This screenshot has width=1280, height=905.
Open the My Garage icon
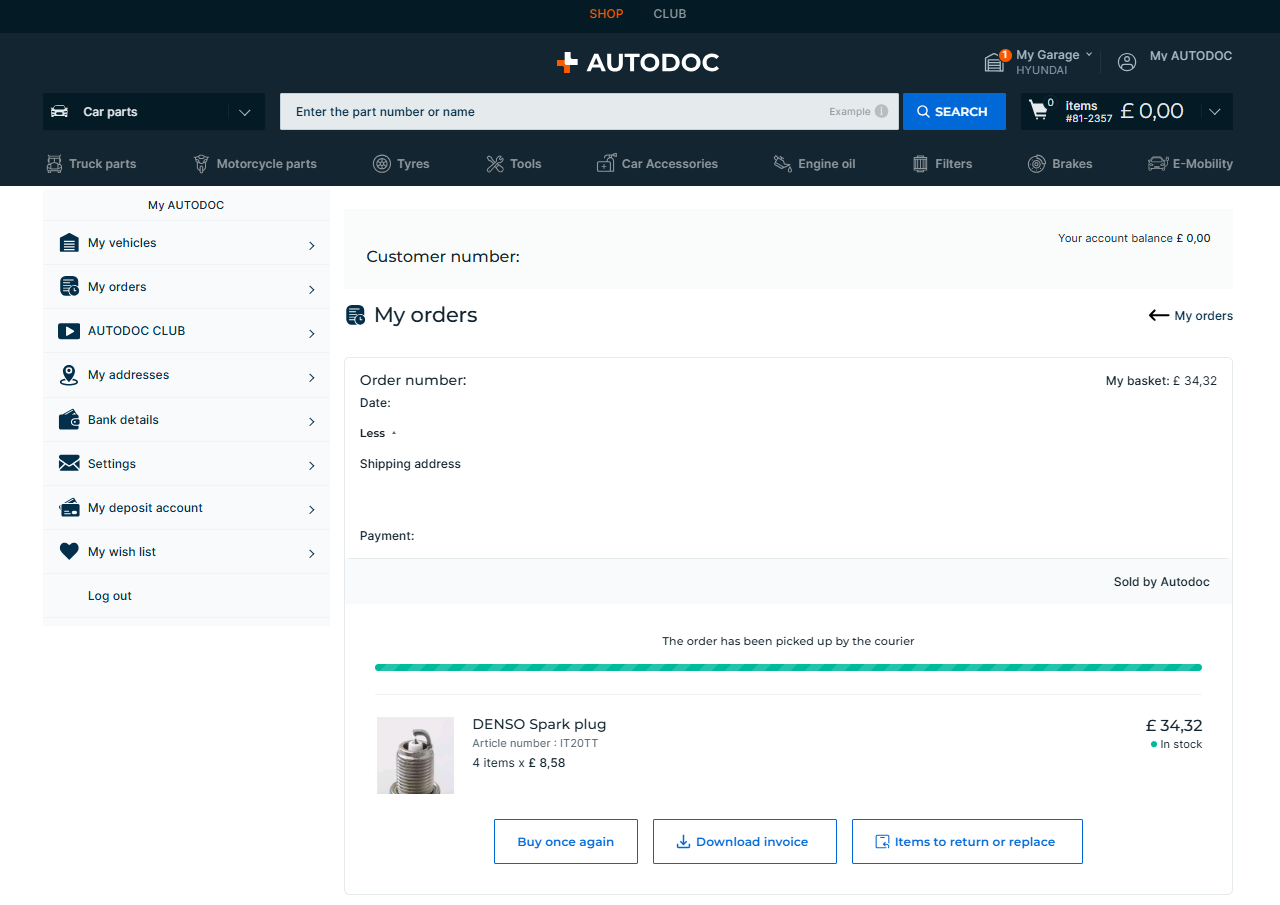(994, 62)
